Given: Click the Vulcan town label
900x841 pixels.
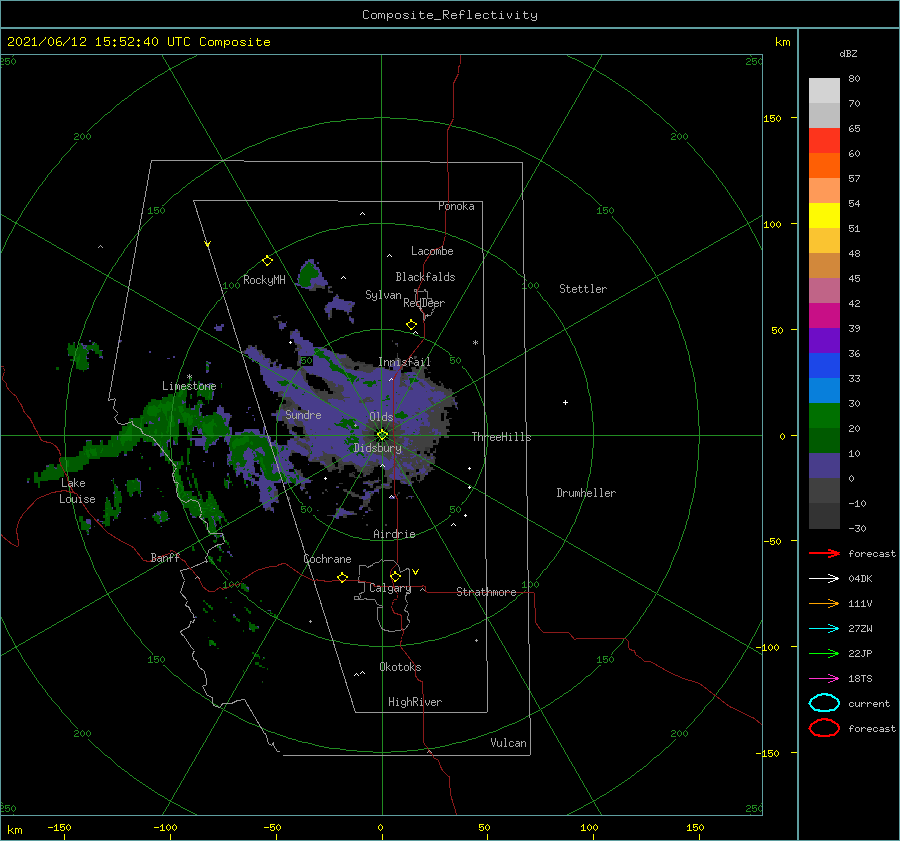Looking at the screenshot, I should click(508, 743).
